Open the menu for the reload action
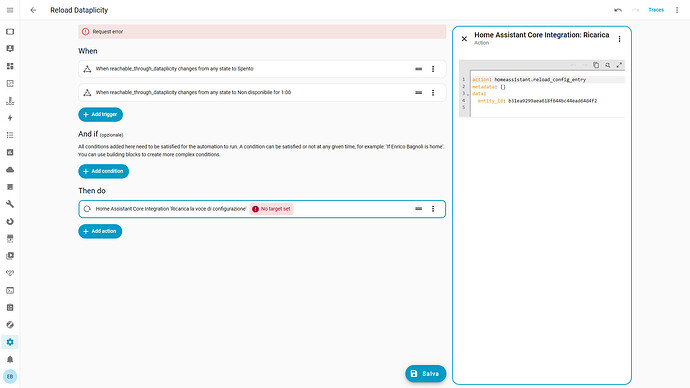The image size is (690, 388). (x=433, y=209)
